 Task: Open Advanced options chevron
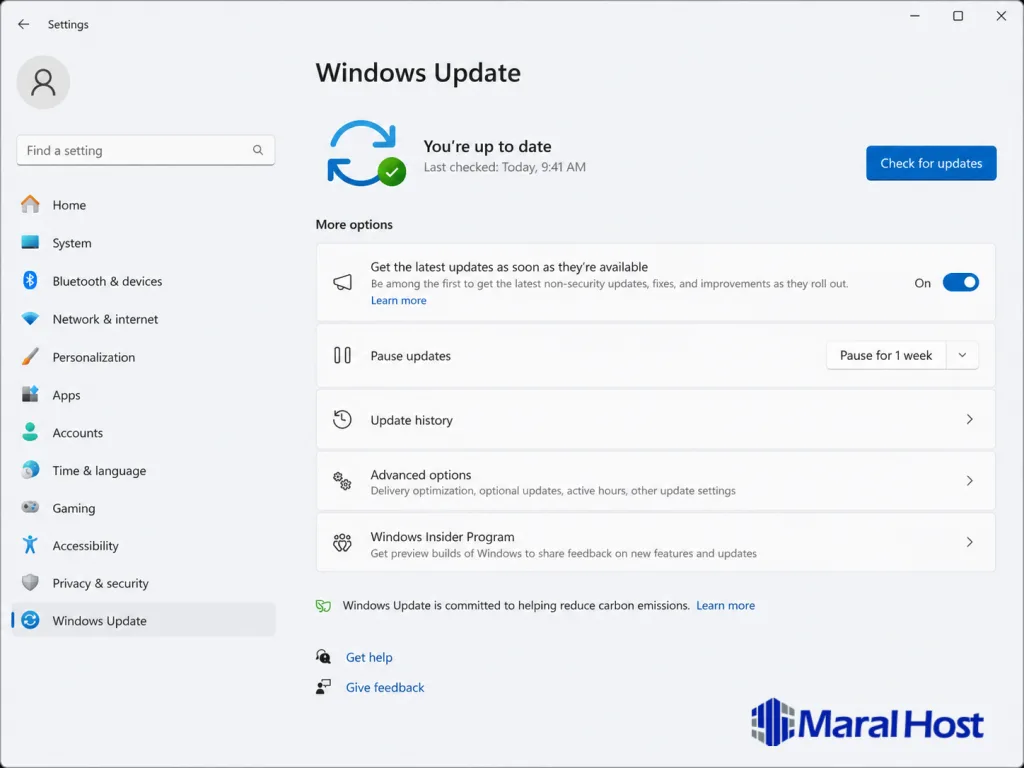tap(969, 481)
